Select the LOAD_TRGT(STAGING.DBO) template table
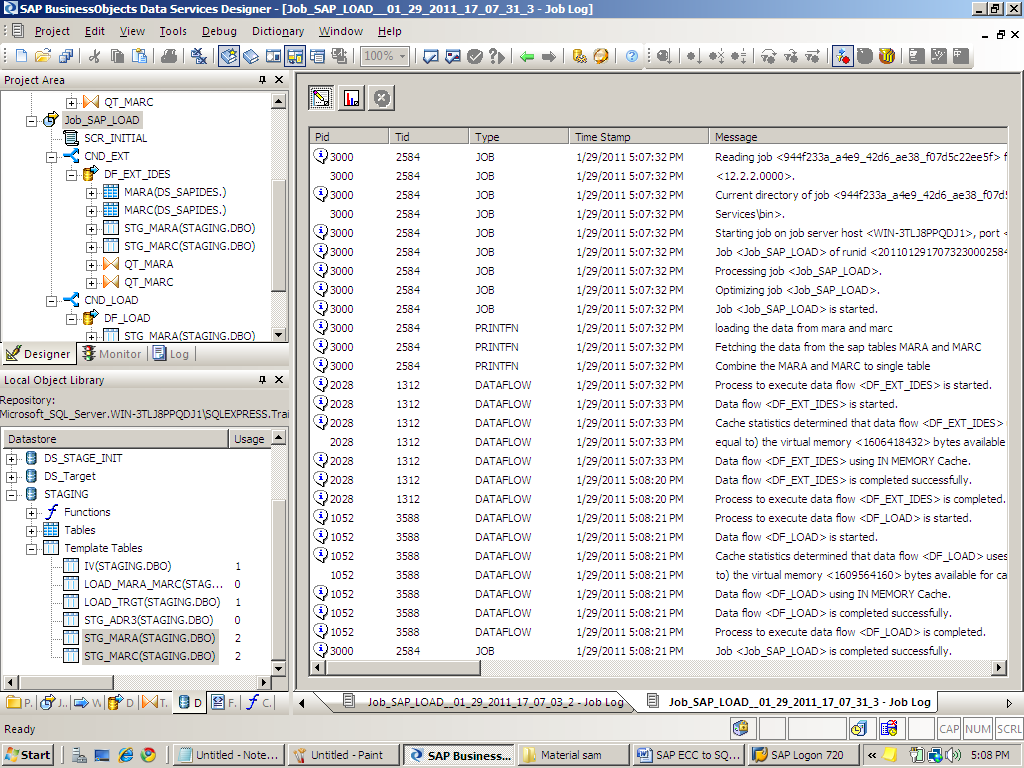Screen dimensions: 1024x768 coord(152,602)
